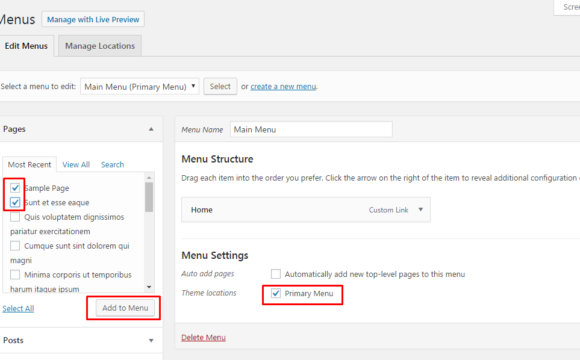Check Cumque sunt sint dolorem page
This screenshot has width=580, height=360.
coord(15,246)
